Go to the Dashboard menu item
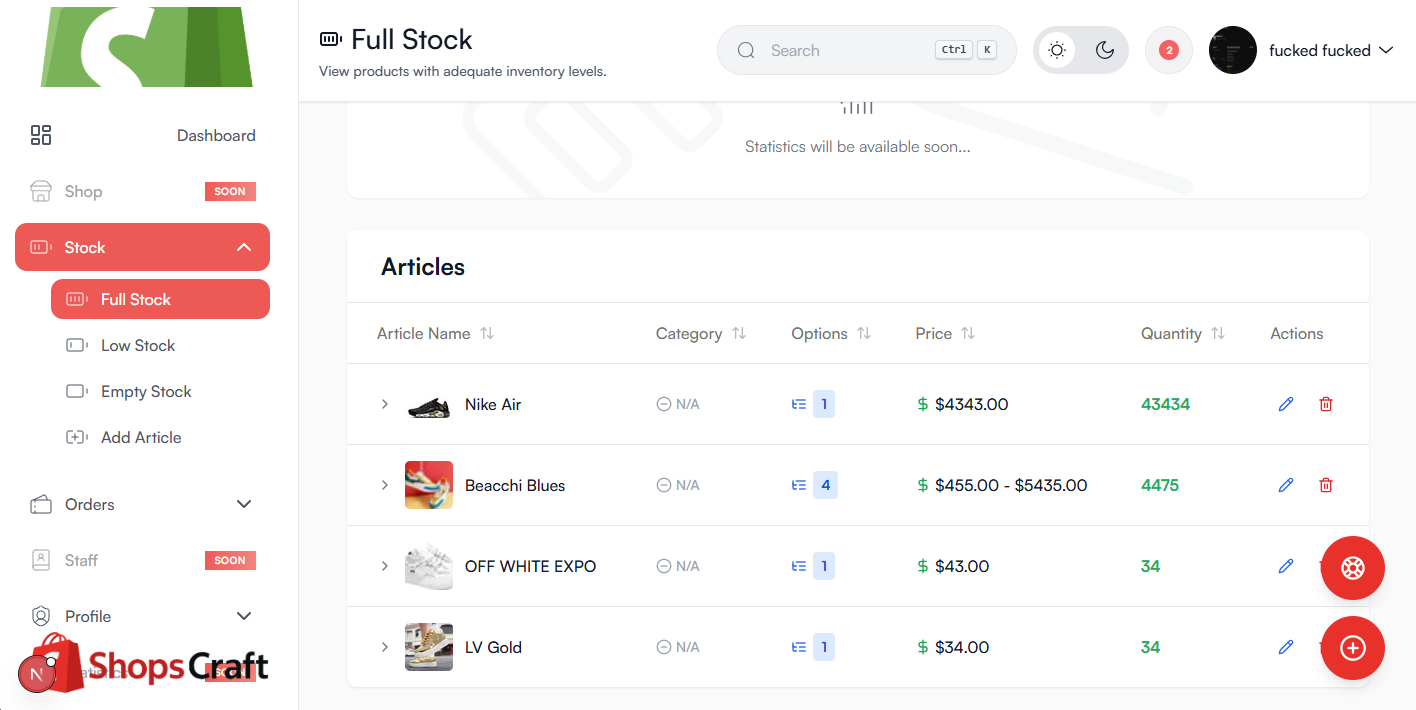Image resolution: width=1416 pixels, height=710 pixels. (216, 135)
